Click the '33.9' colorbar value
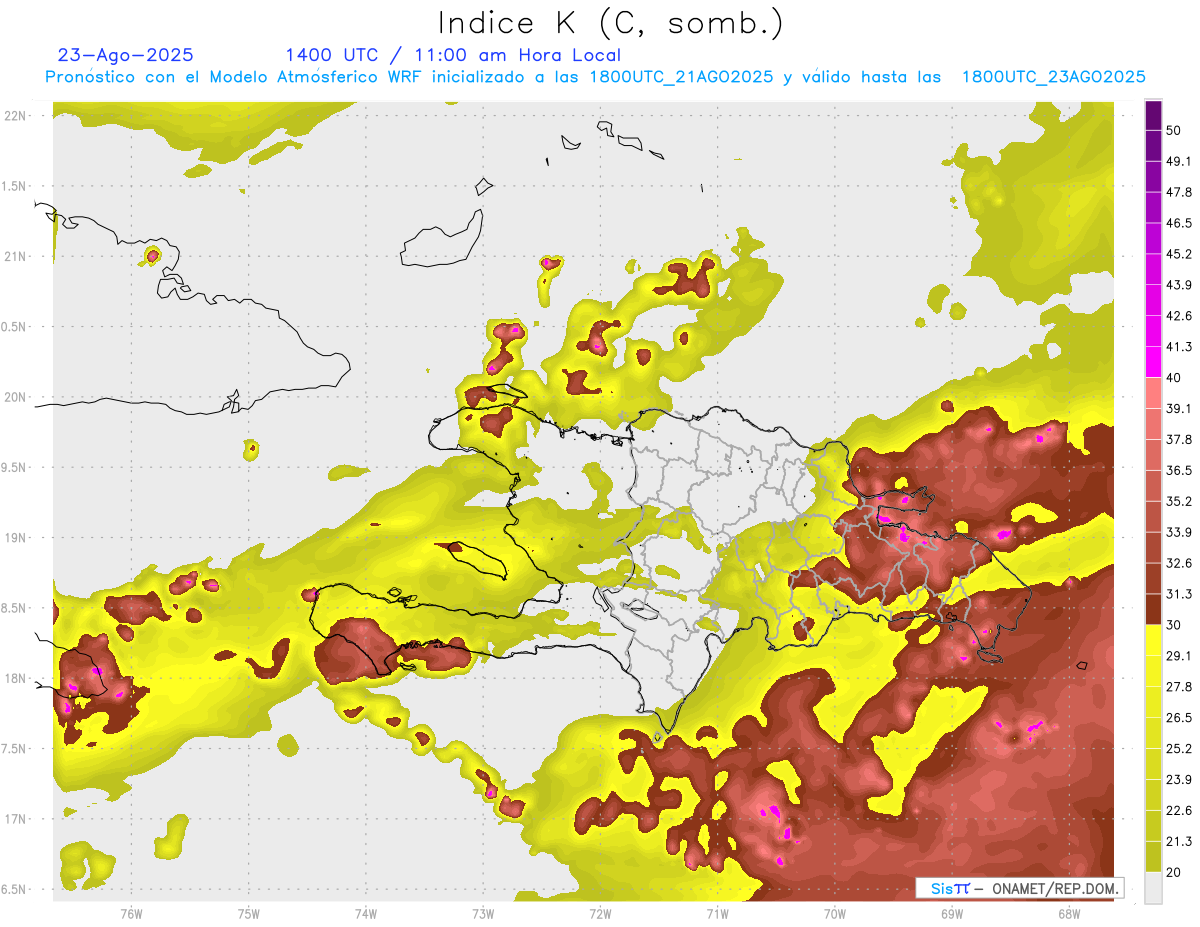Image resolution: width=1200 pixels, height=927 pixels. click(1179, 533)
